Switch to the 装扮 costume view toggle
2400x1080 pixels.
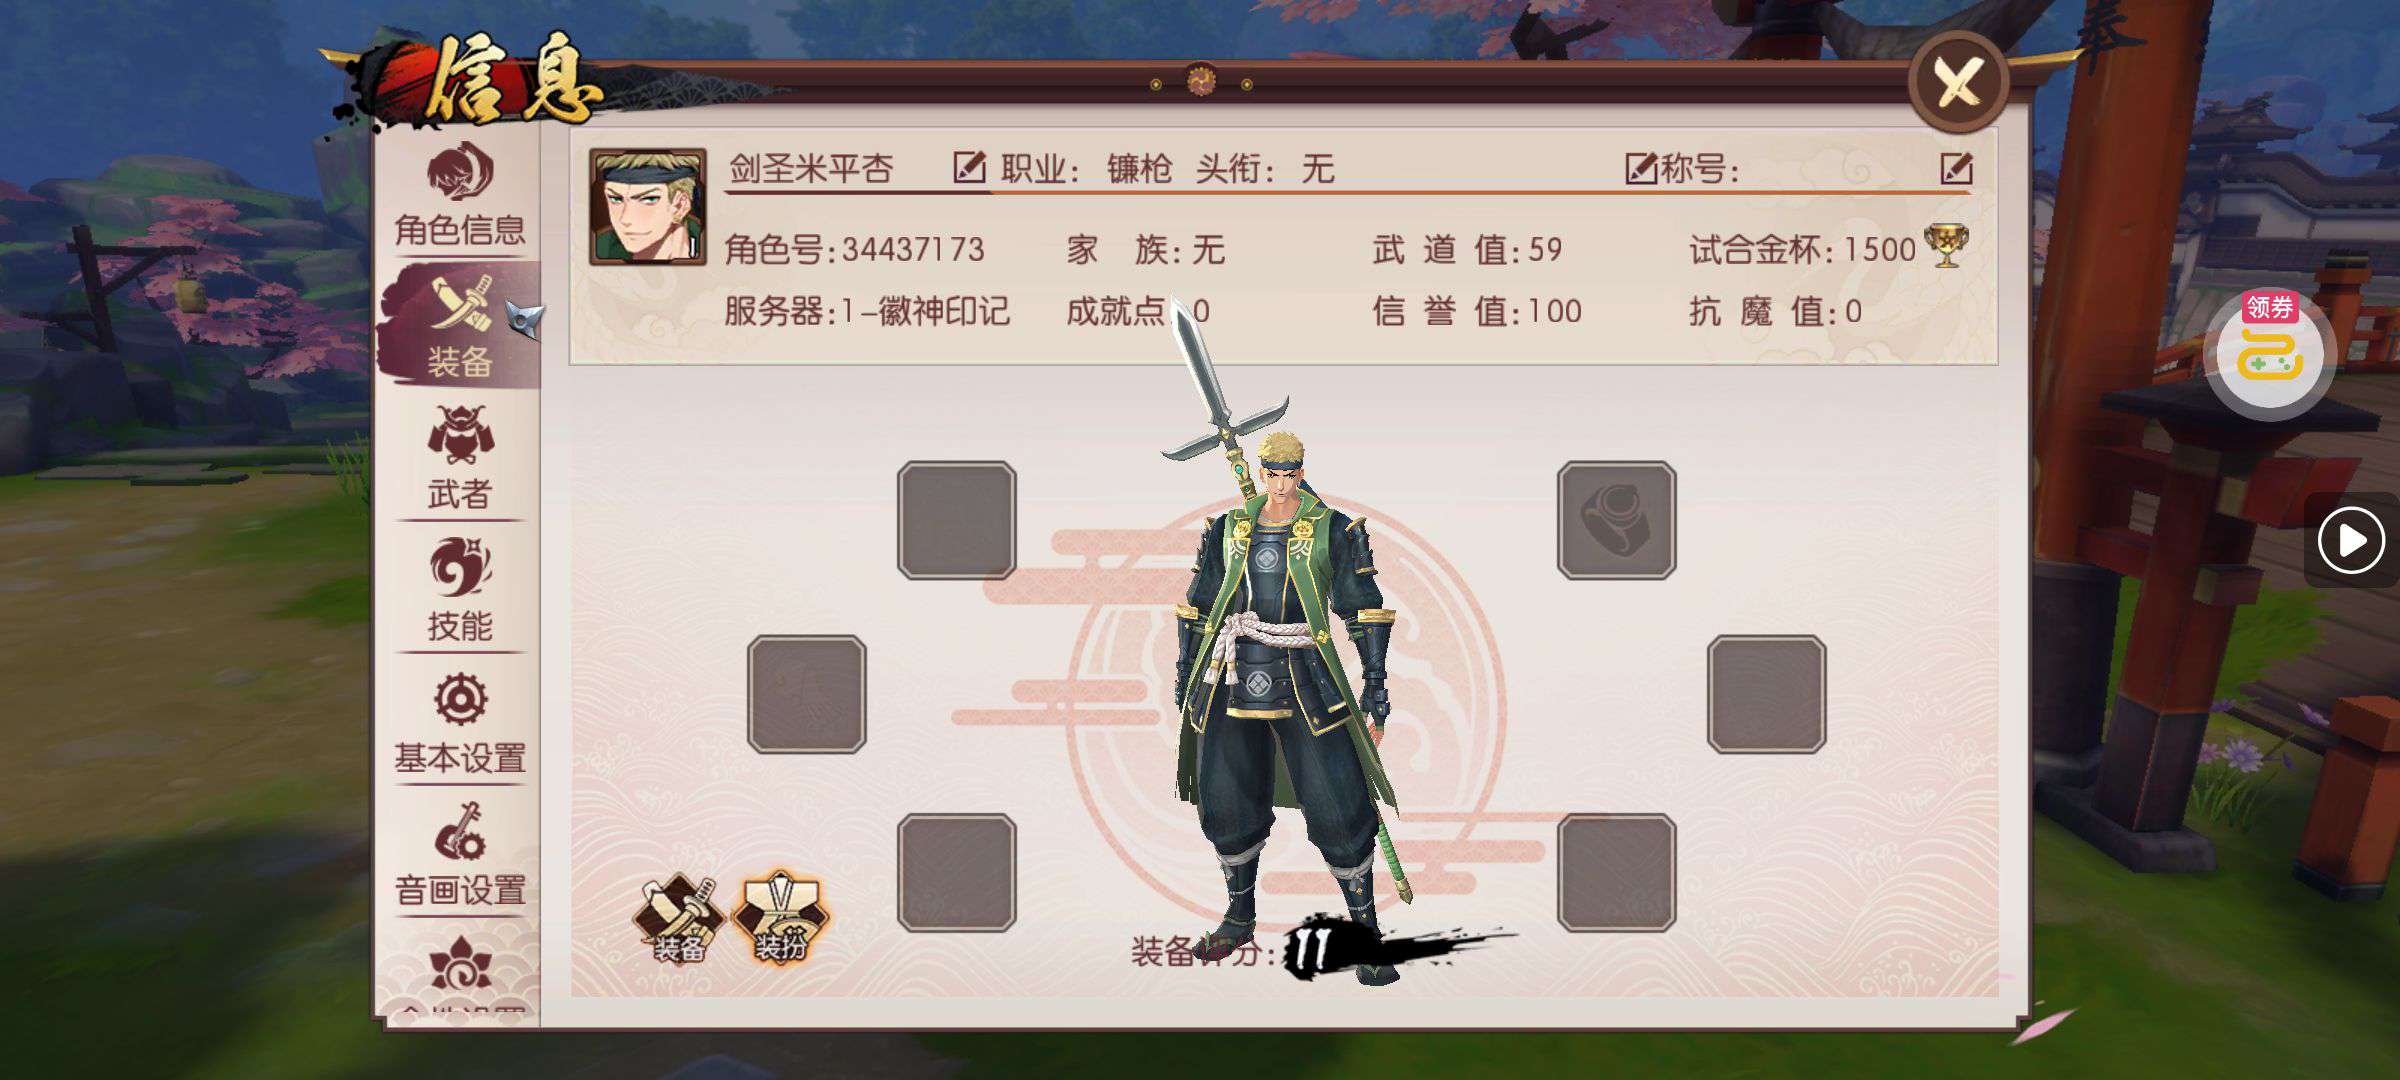click(781, 919)
